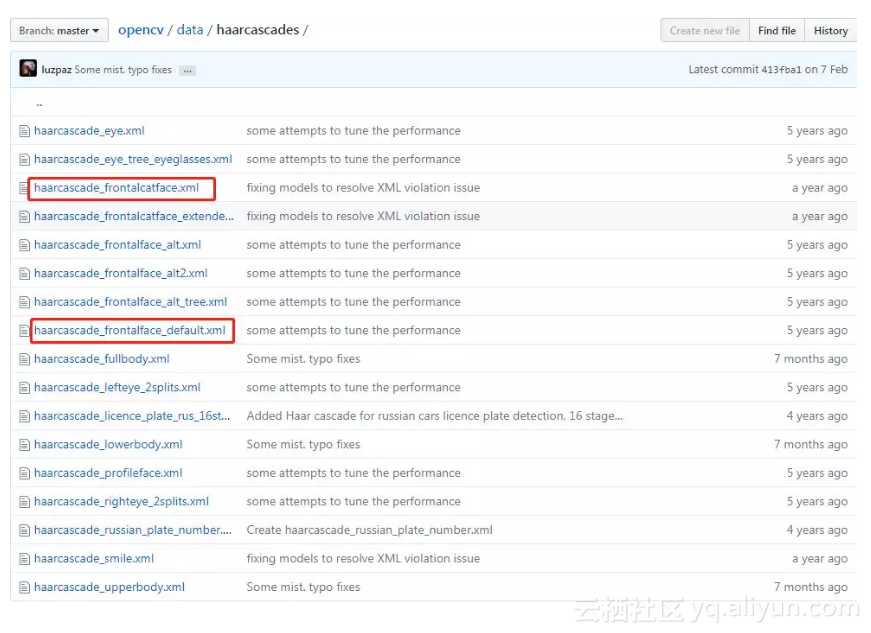Open haarcascade_smile.xml file
Image resolution: width=871 pixels, height=633 pixels.
click(x=94, y=559)
